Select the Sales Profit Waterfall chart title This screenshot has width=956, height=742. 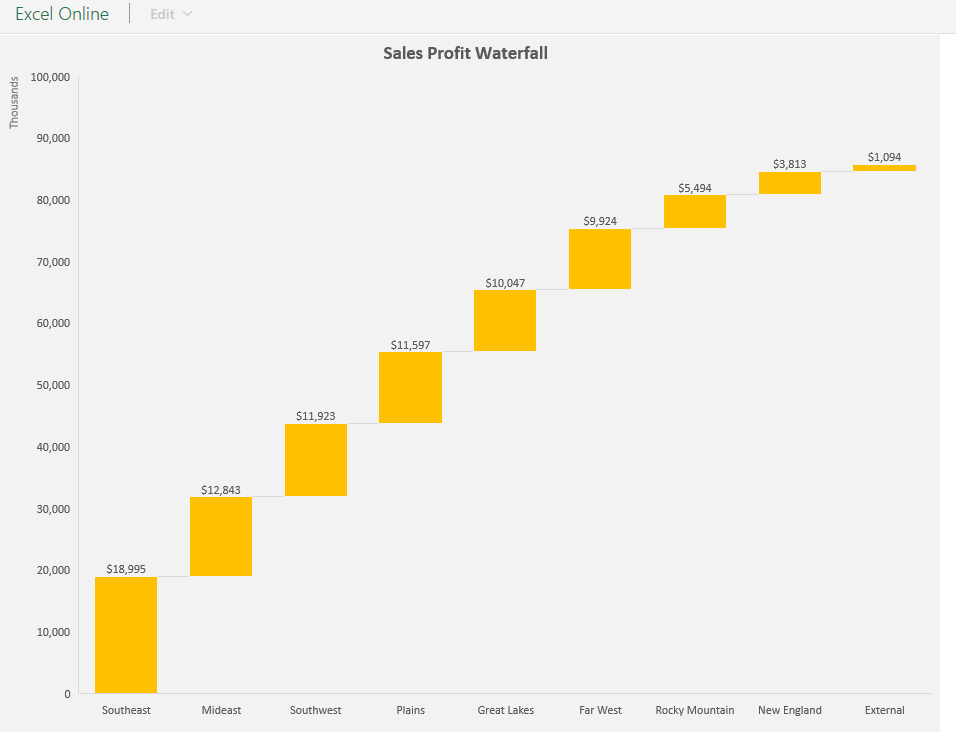coord(465,53)
